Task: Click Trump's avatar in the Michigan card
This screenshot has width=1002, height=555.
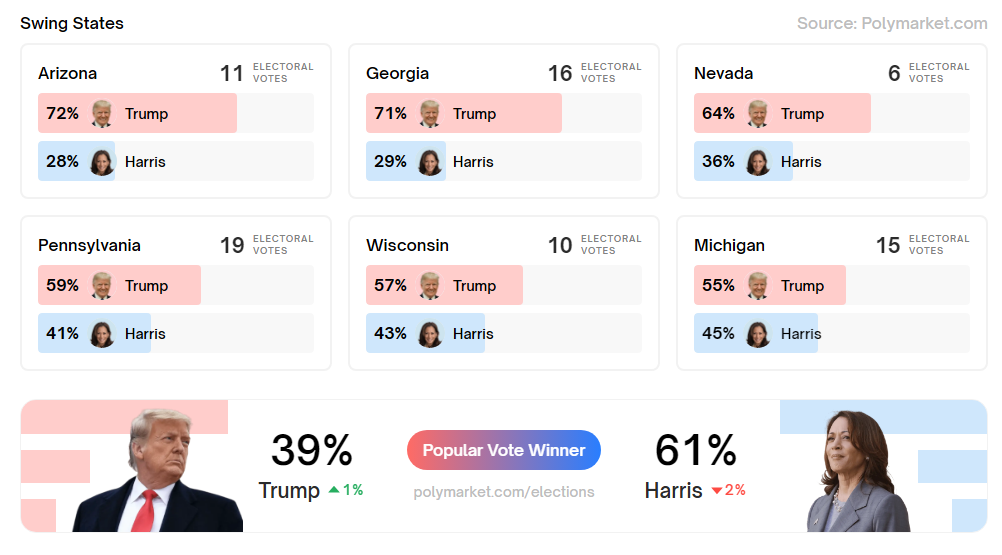Action: 758,286
